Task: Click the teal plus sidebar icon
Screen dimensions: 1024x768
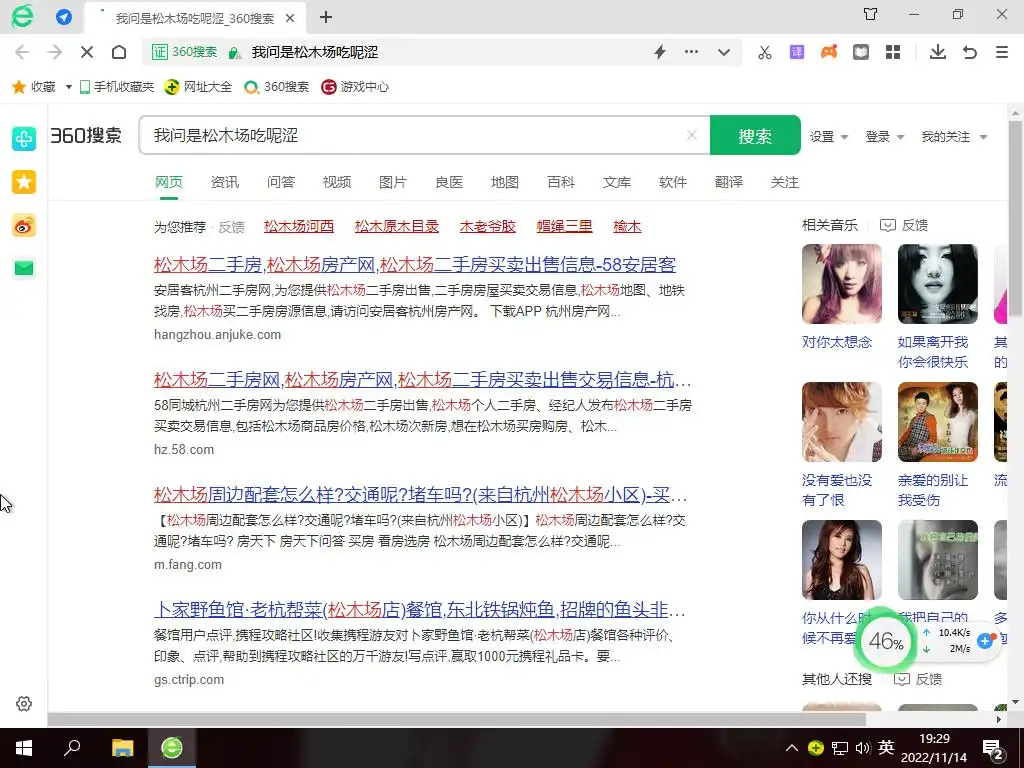Action: [x=24, y=138]
